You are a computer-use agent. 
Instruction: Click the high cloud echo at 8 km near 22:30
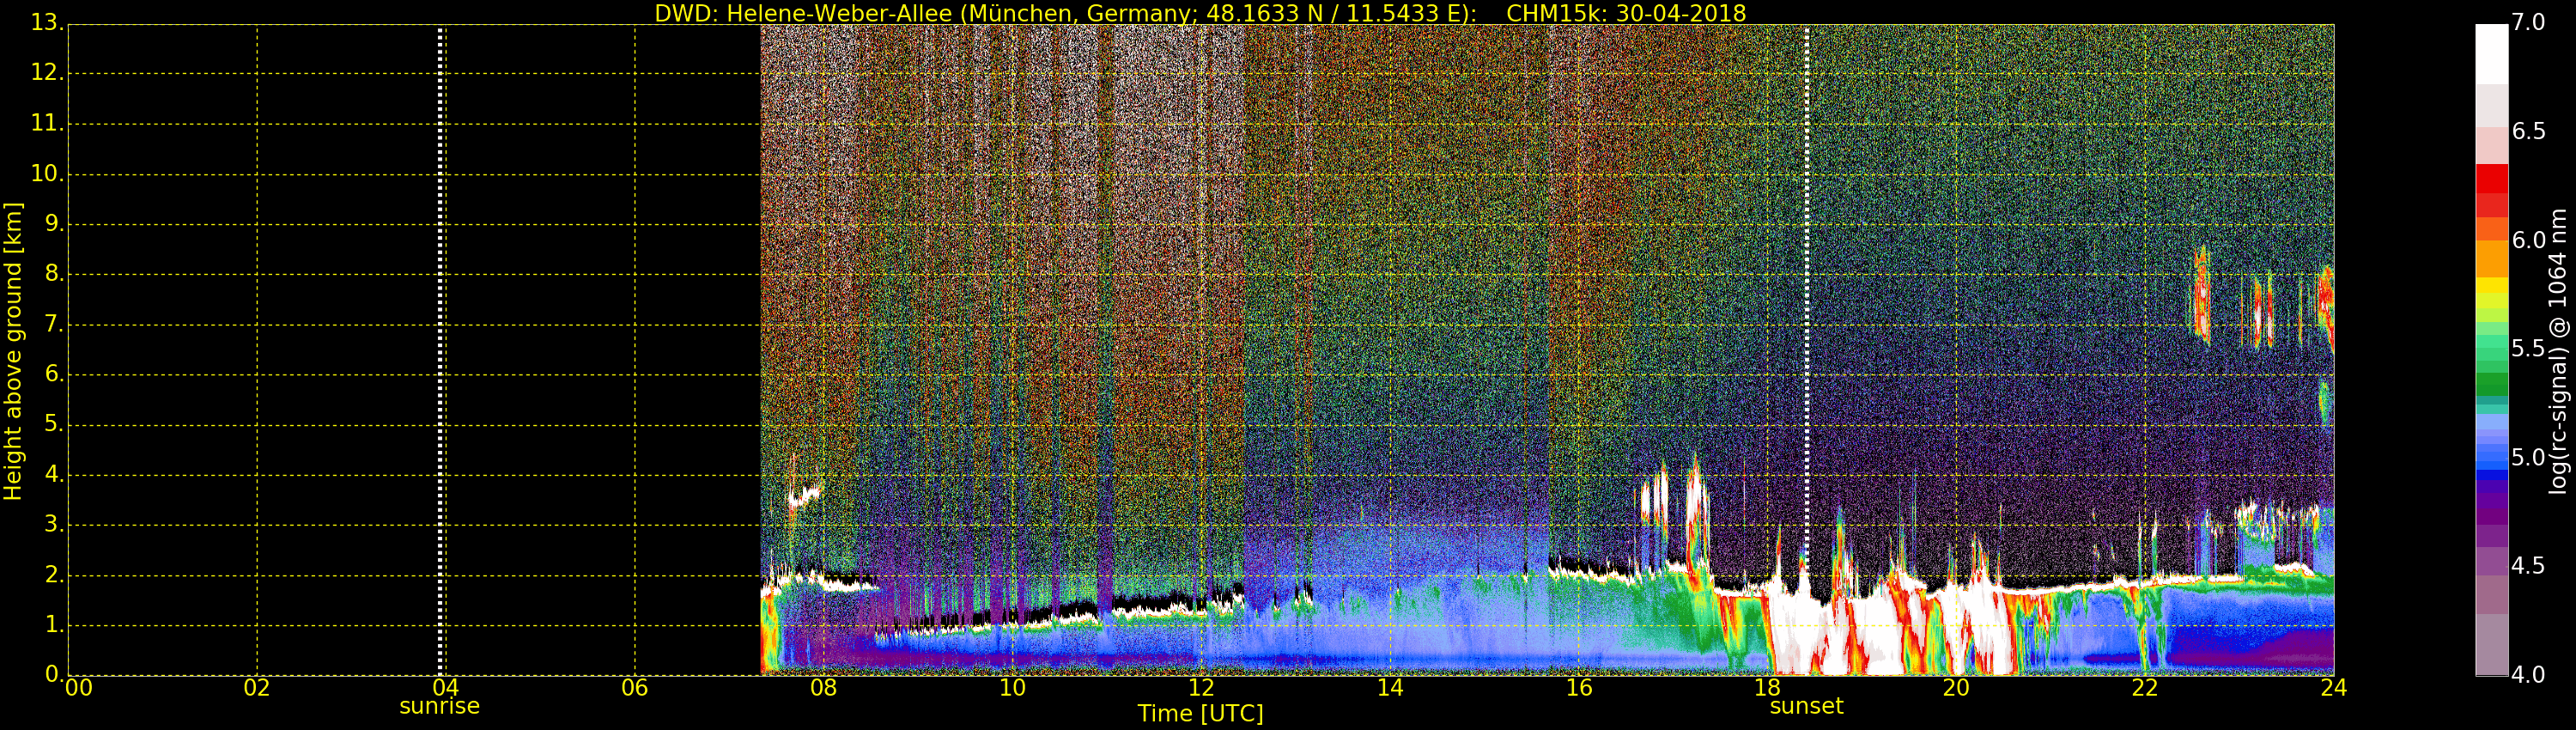[x=2200, y=295]
